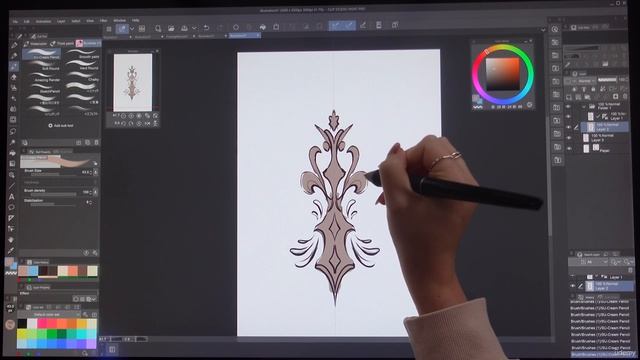Pick the orange swatch in Color History
The image size is (640, 360).
pyautogui.click(x=73, y=271)
